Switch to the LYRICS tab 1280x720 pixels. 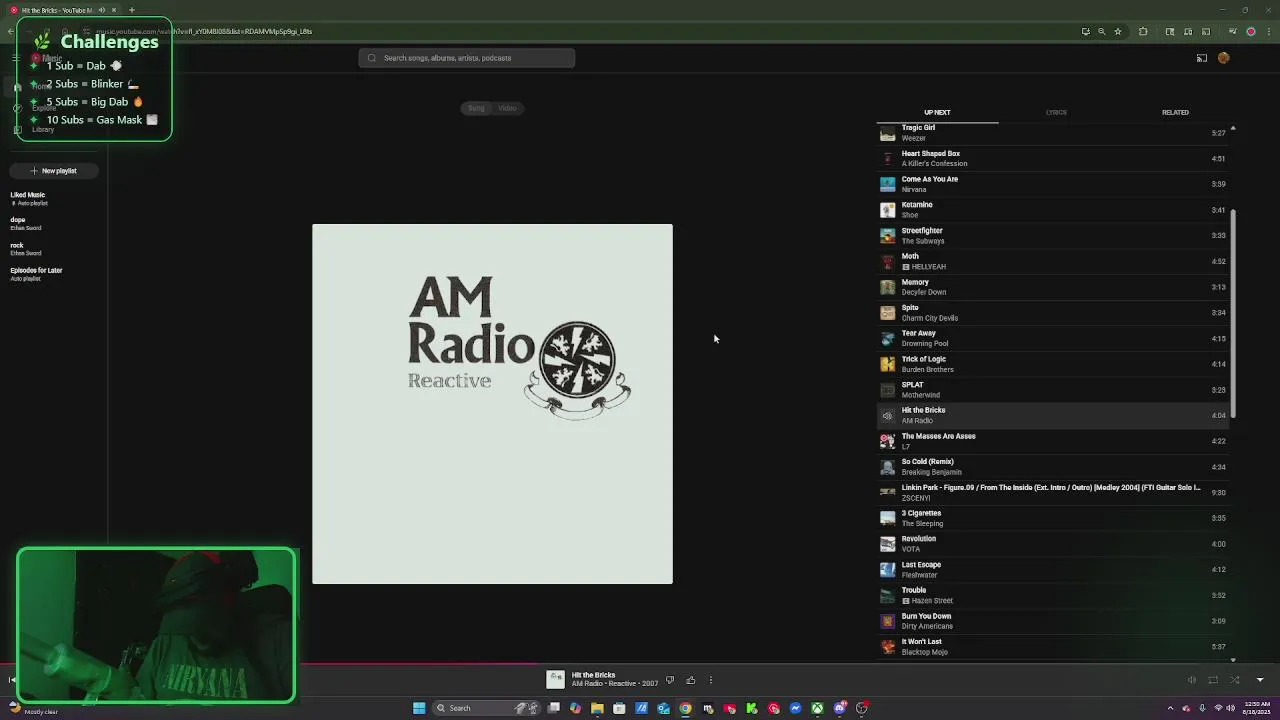(x=1056, y=112)
